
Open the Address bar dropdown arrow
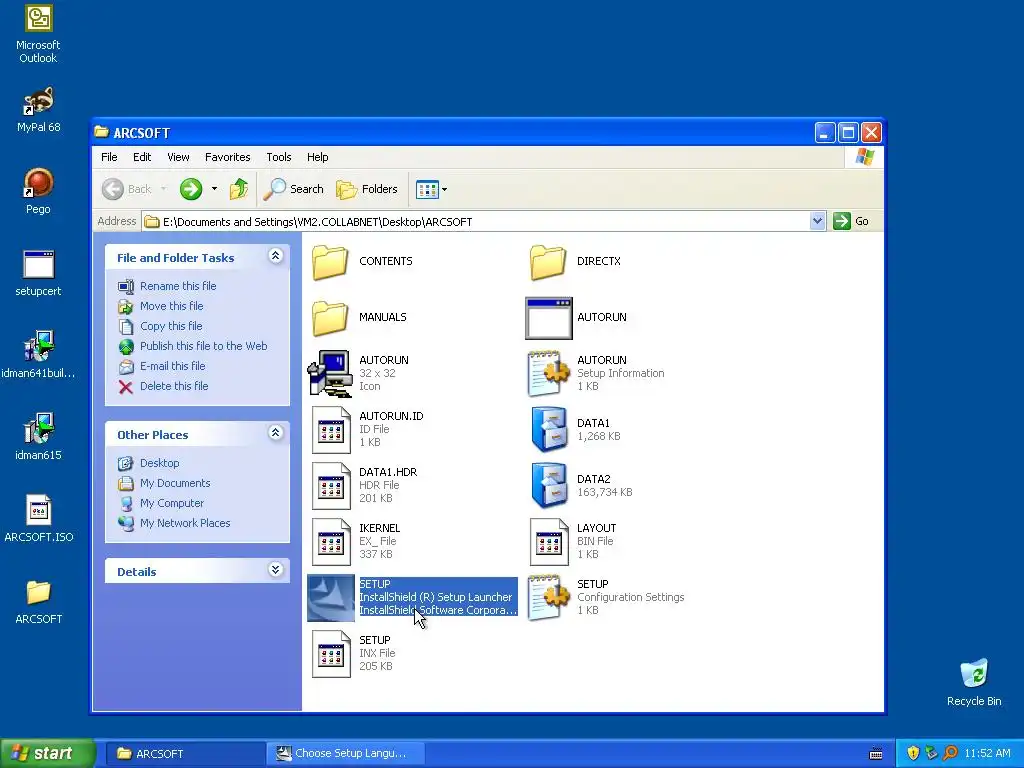pos(817,221)
